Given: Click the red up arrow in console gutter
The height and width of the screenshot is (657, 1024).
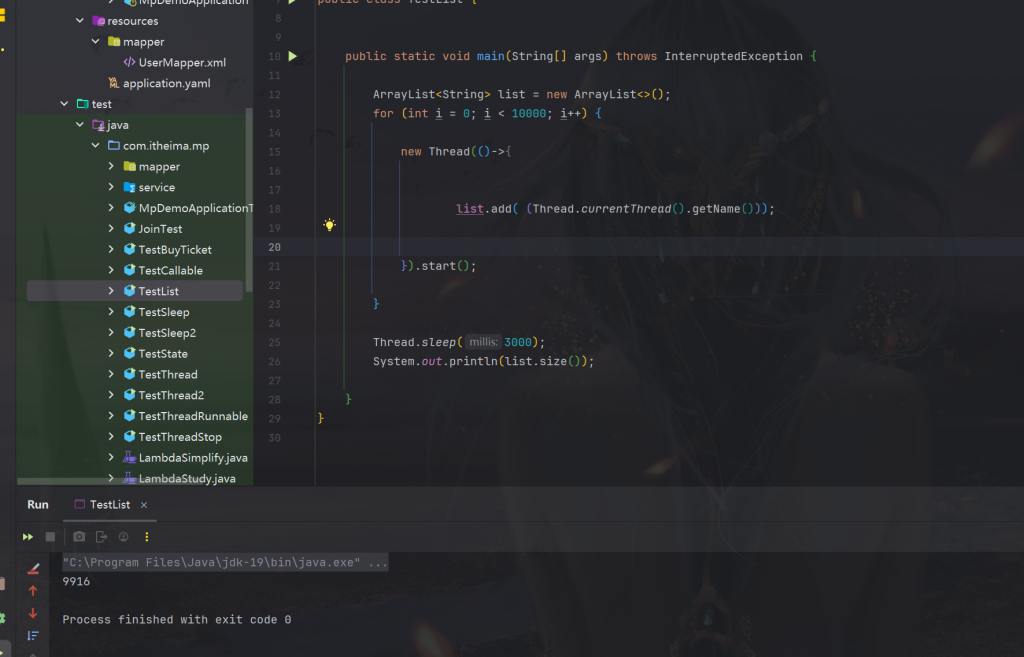Looking at the screenshot, I should pos(33,591).
